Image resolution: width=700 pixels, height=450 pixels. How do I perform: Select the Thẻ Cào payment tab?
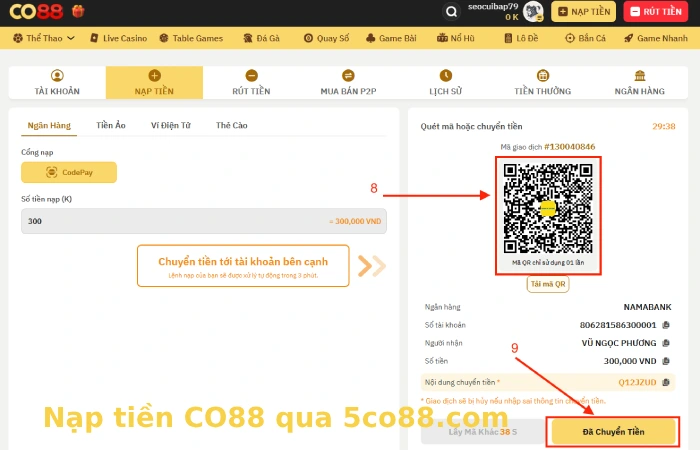[x=232, y=125]
